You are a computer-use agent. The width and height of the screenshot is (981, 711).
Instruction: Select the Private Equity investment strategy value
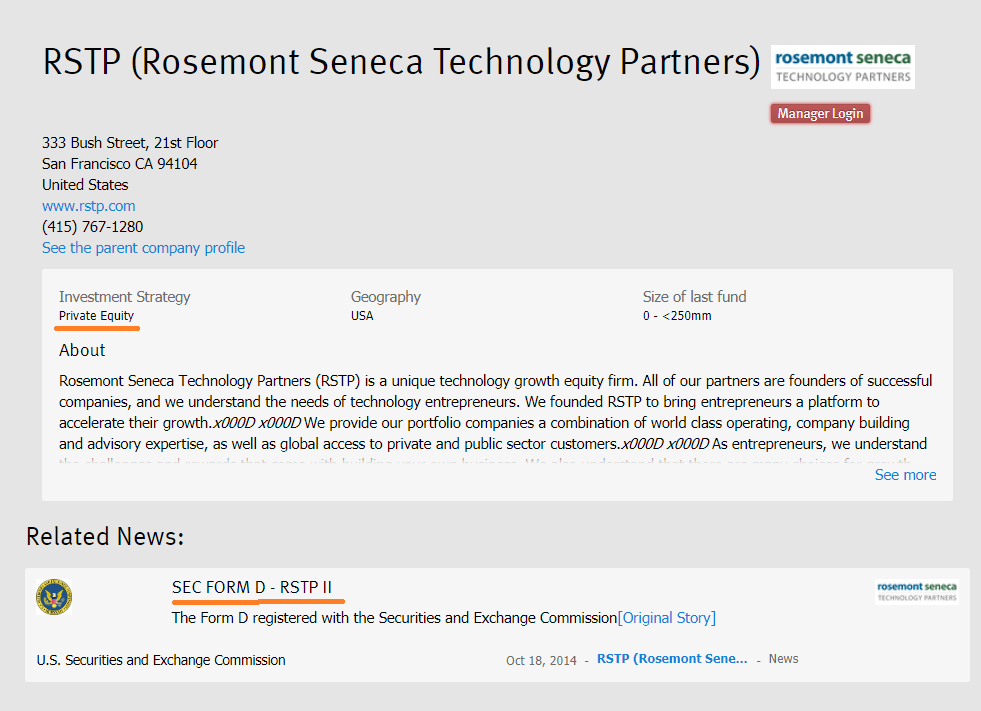coord(96,315)
